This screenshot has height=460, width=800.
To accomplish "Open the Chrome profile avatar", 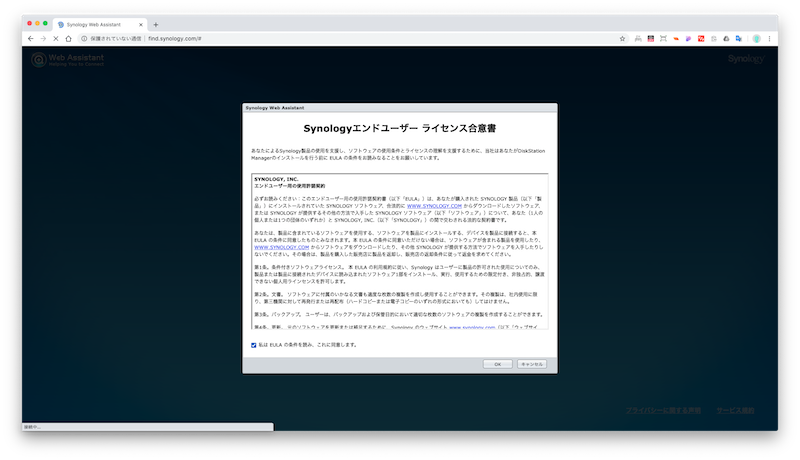I will click(757, 39).
